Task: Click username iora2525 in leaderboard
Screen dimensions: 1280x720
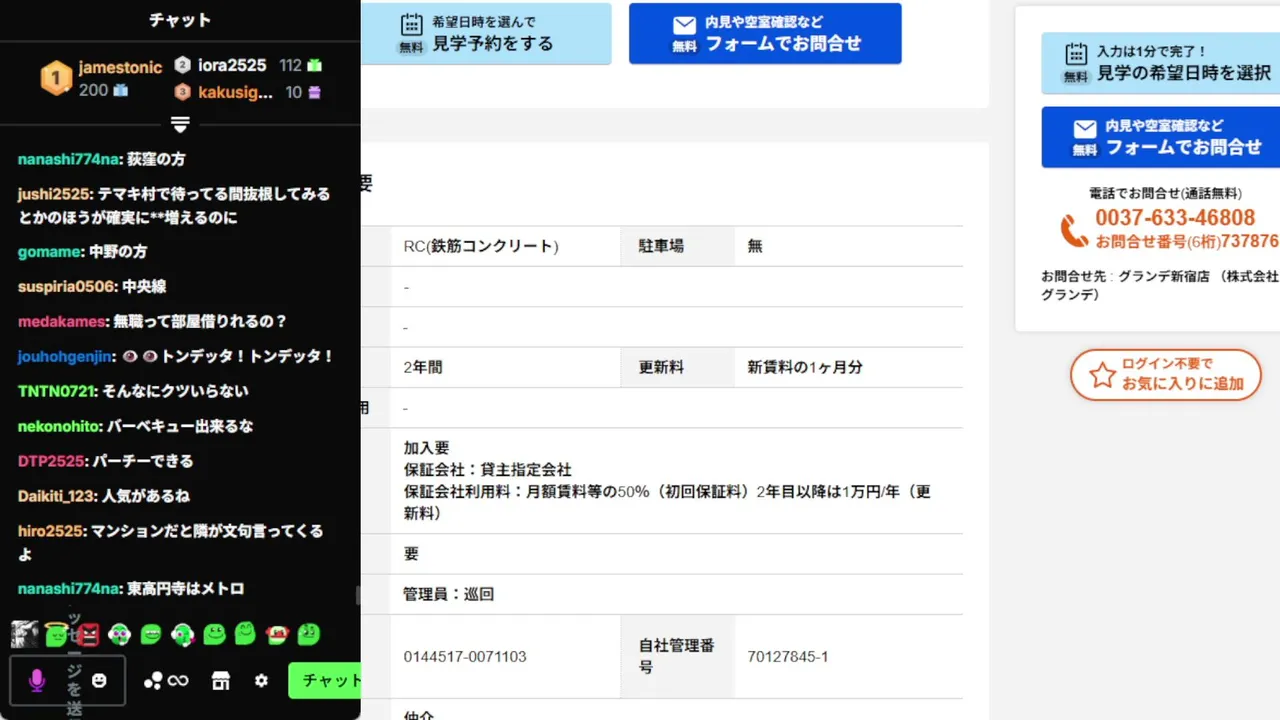Action: (232, 65)
